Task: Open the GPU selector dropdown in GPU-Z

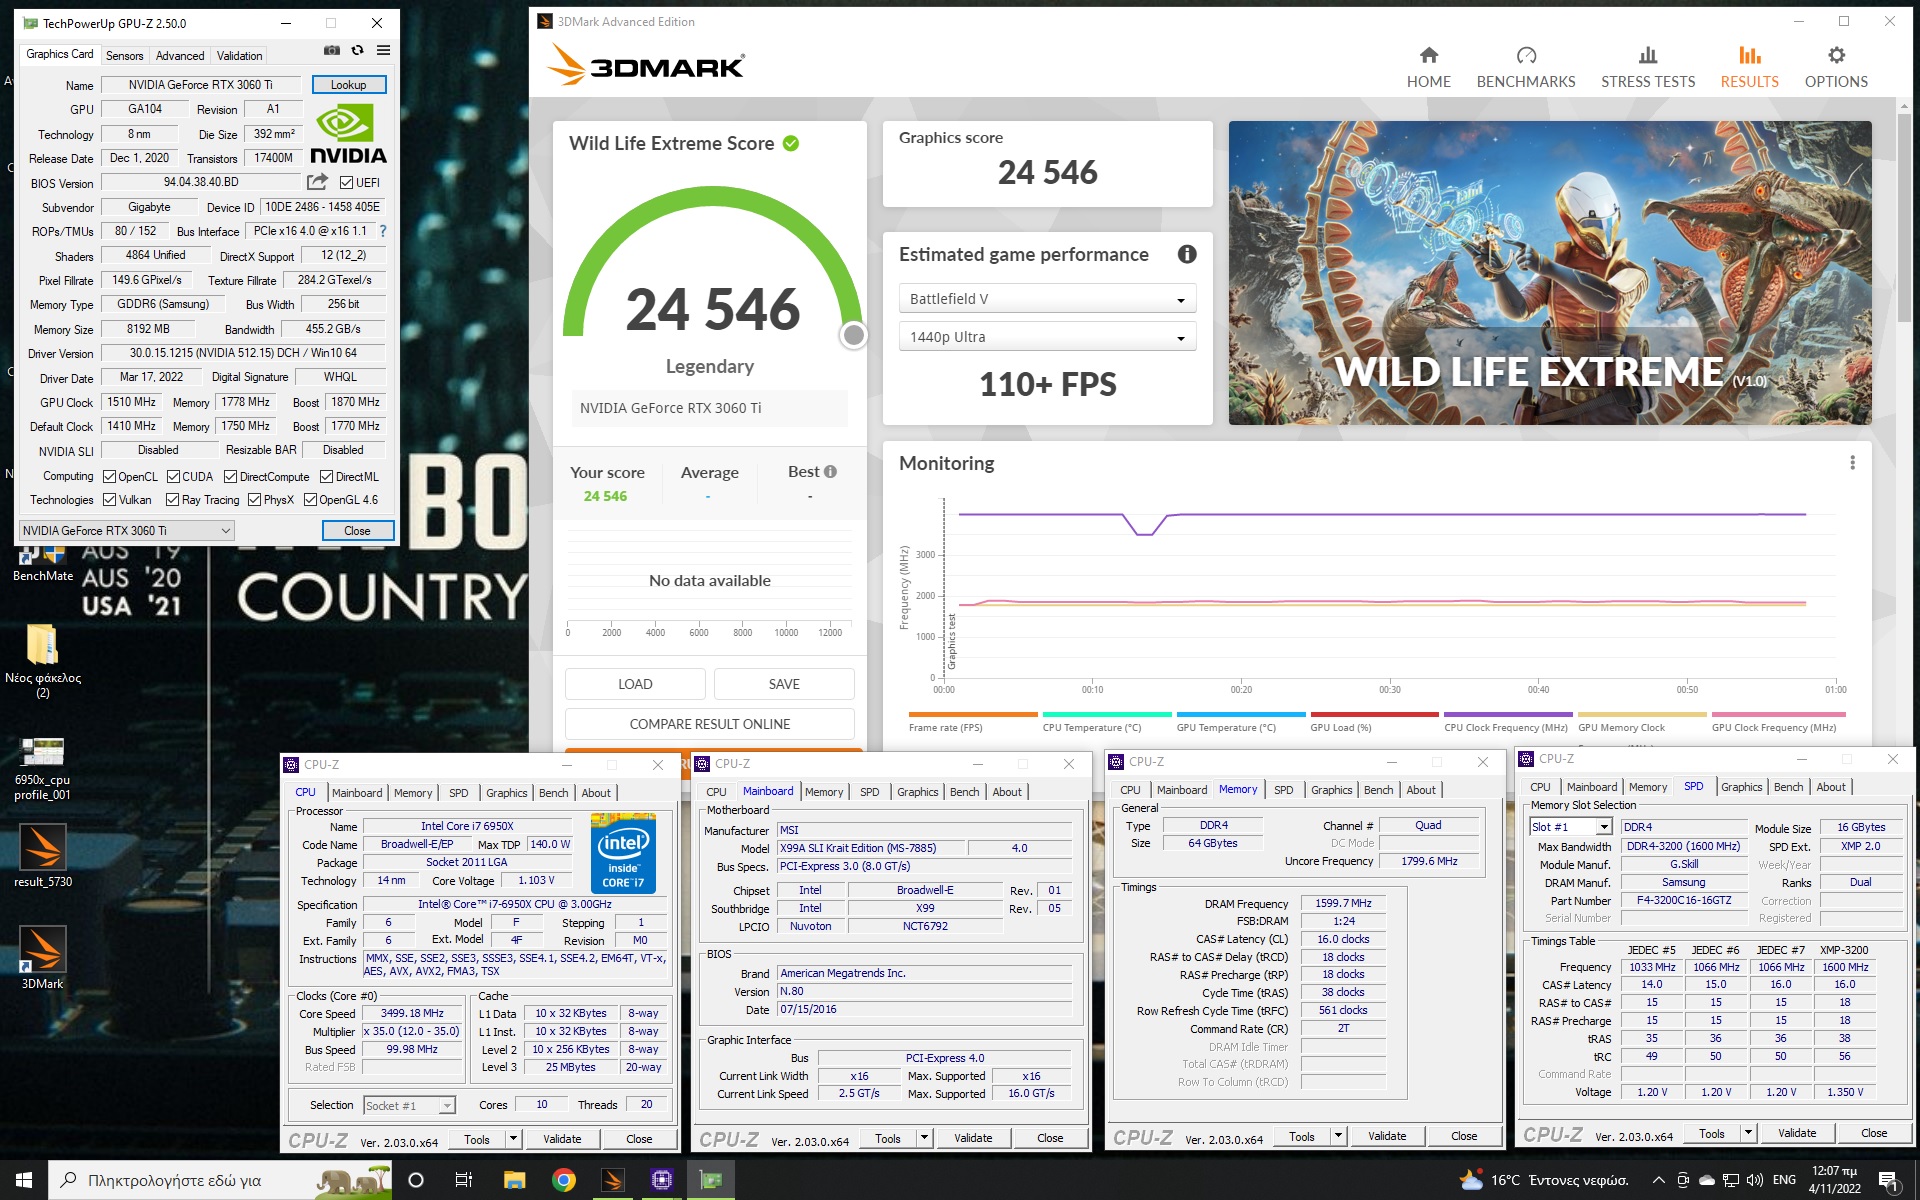Action: 126,531
